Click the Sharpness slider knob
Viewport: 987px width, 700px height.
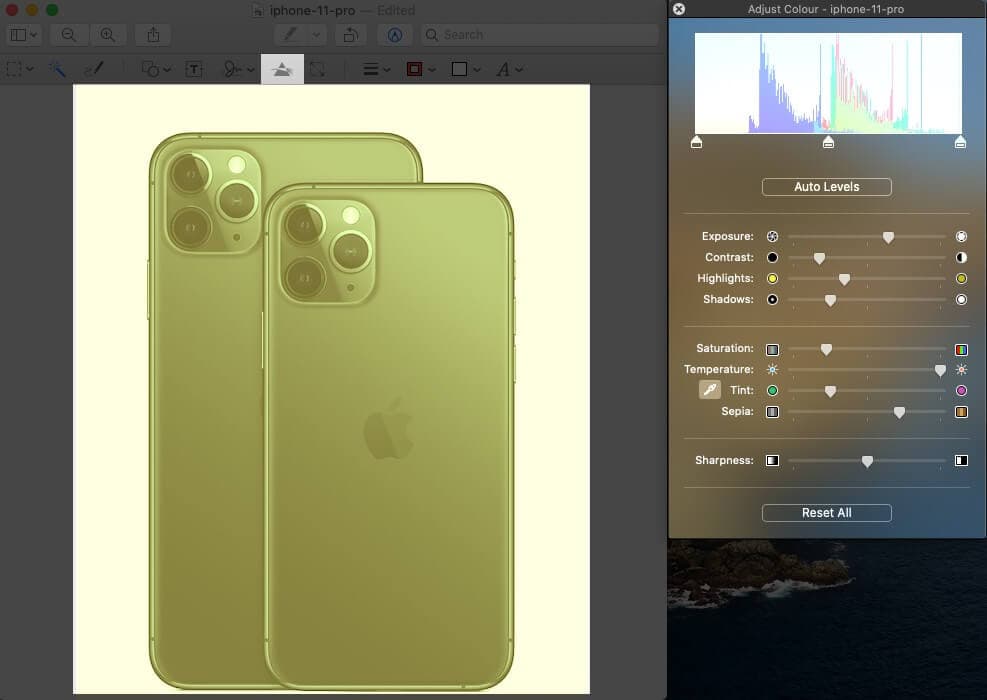pyautogui.click(x=867, y=461)
